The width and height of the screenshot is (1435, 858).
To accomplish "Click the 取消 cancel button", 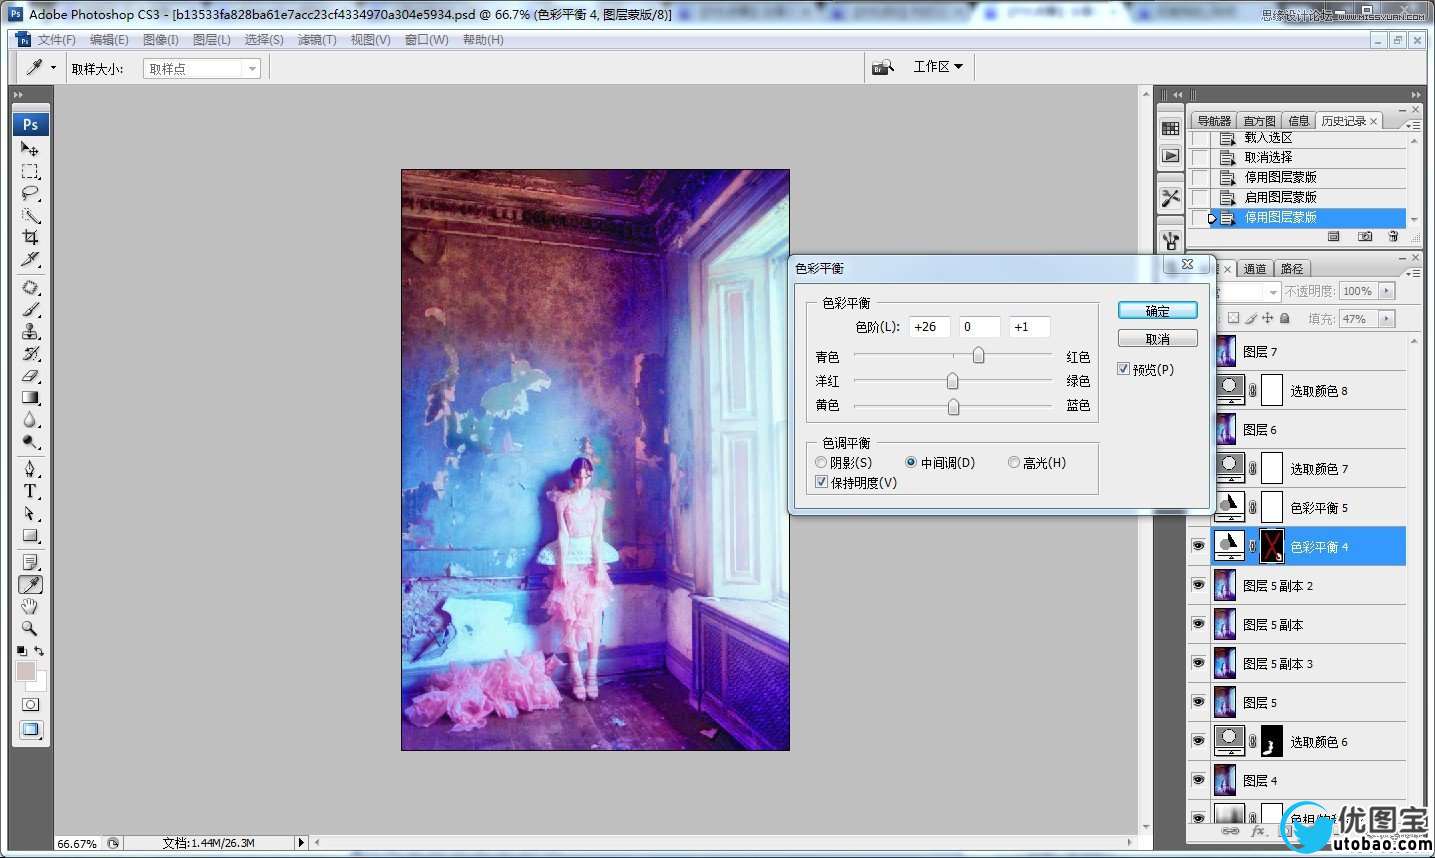I will tap(1157, 339).
